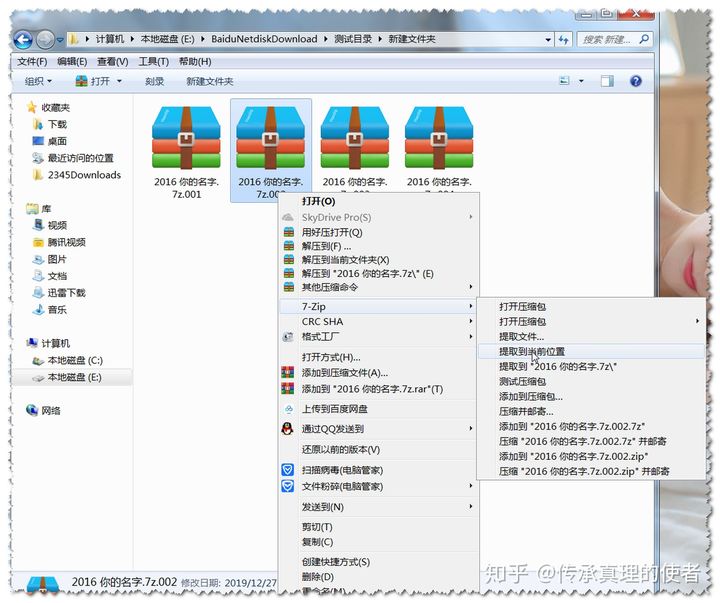Click the refresh button beside address bar
Screen dimensions: 720x603
[x=563, y=40]
